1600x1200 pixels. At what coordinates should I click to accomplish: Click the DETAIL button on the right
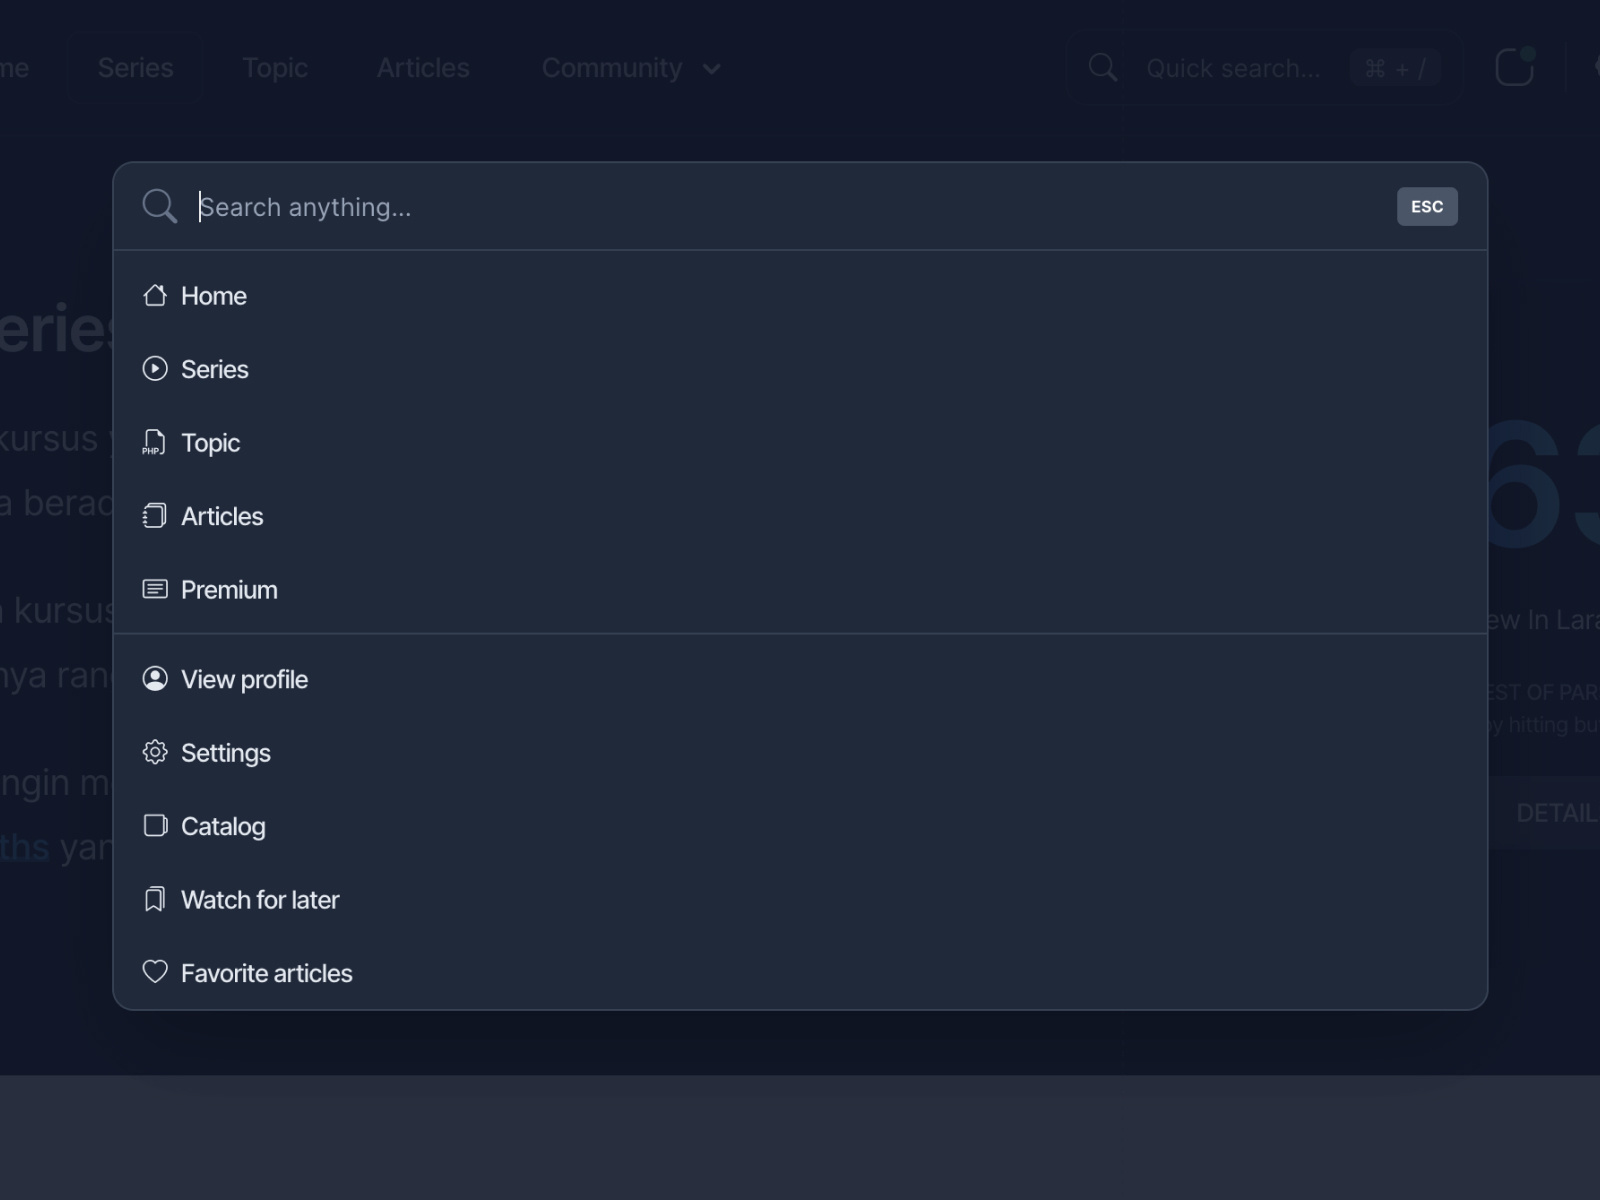point(1560,813)
